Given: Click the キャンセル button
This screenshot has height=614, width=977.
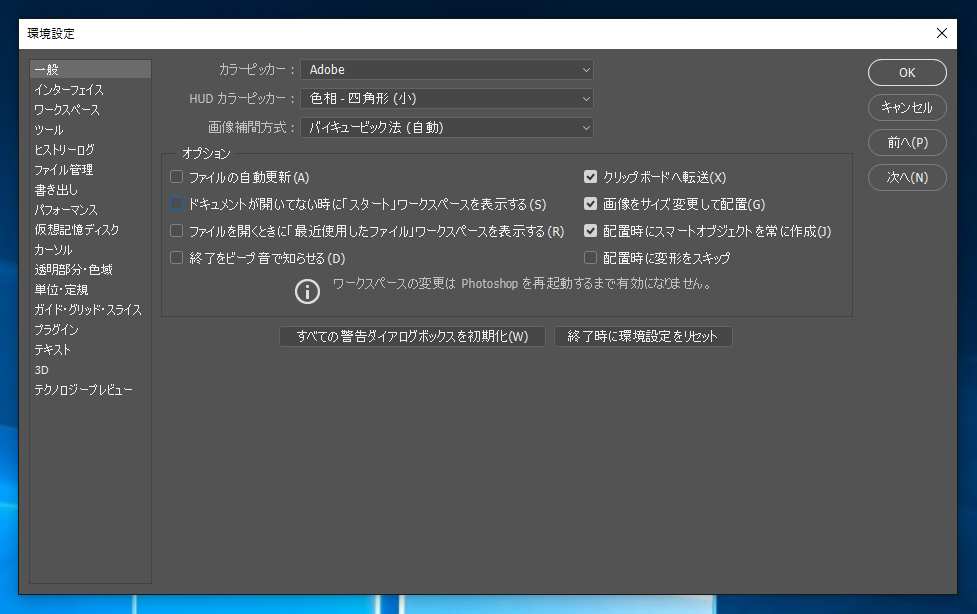Looking at the screenshot, I should click(907, 107).
